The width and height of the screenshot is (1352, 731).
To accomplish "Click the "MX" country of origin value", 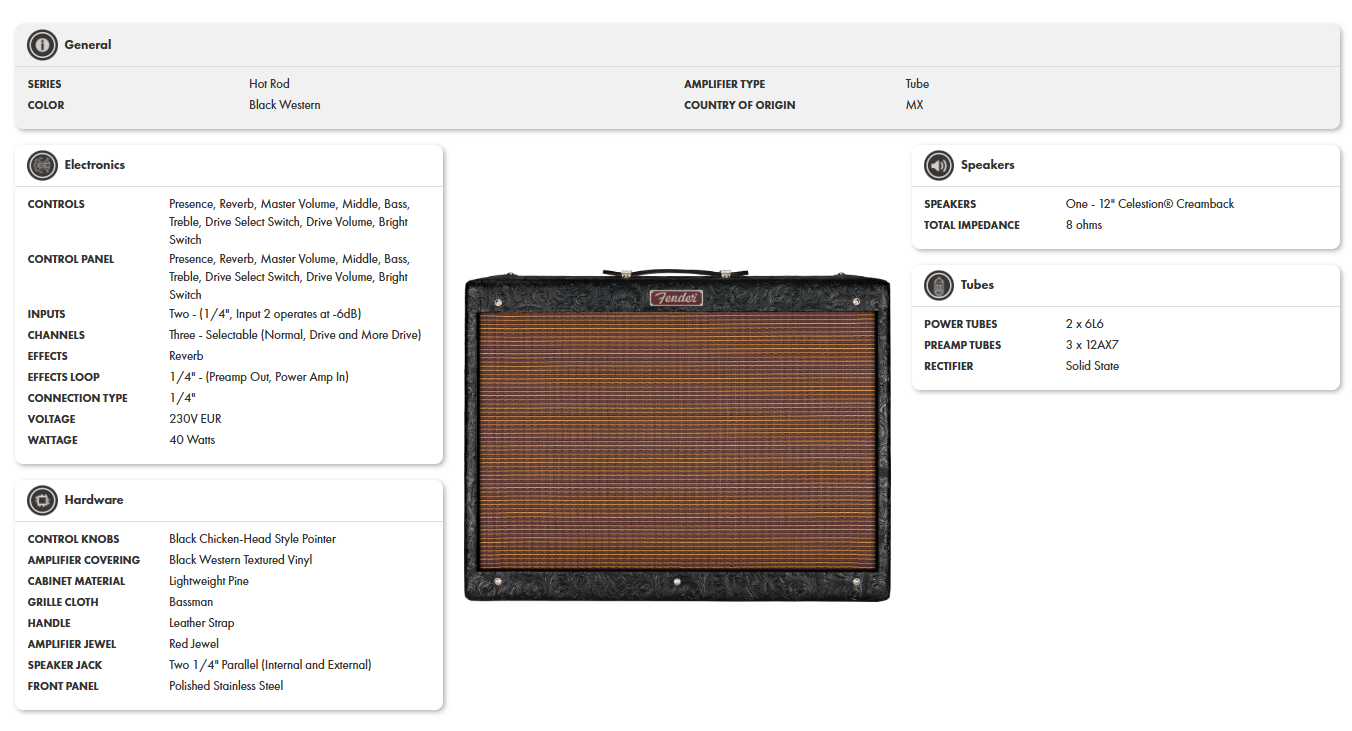I will click(914, 105).
